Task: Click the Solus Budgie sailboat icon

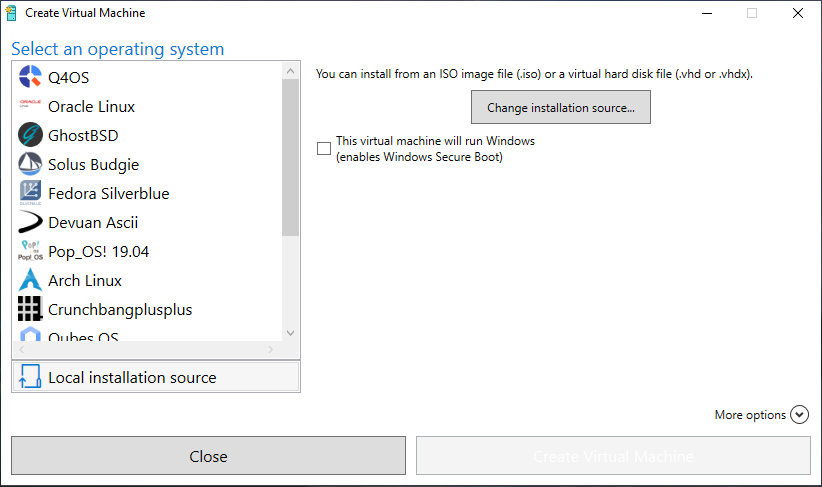Action: [x=30, y=164]
